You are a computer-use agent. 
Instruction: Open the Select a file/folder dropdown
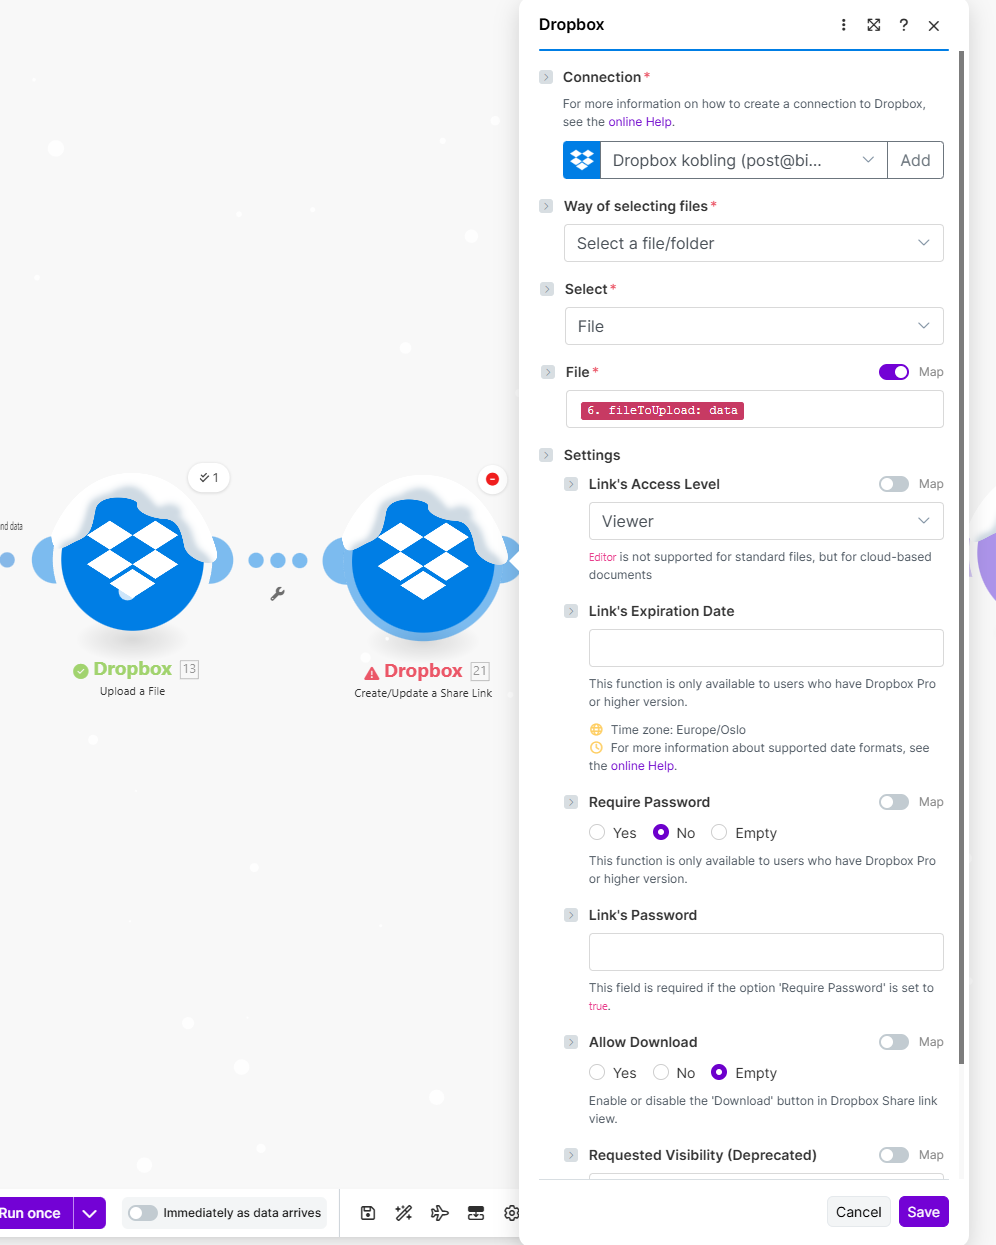click(754, 243)
